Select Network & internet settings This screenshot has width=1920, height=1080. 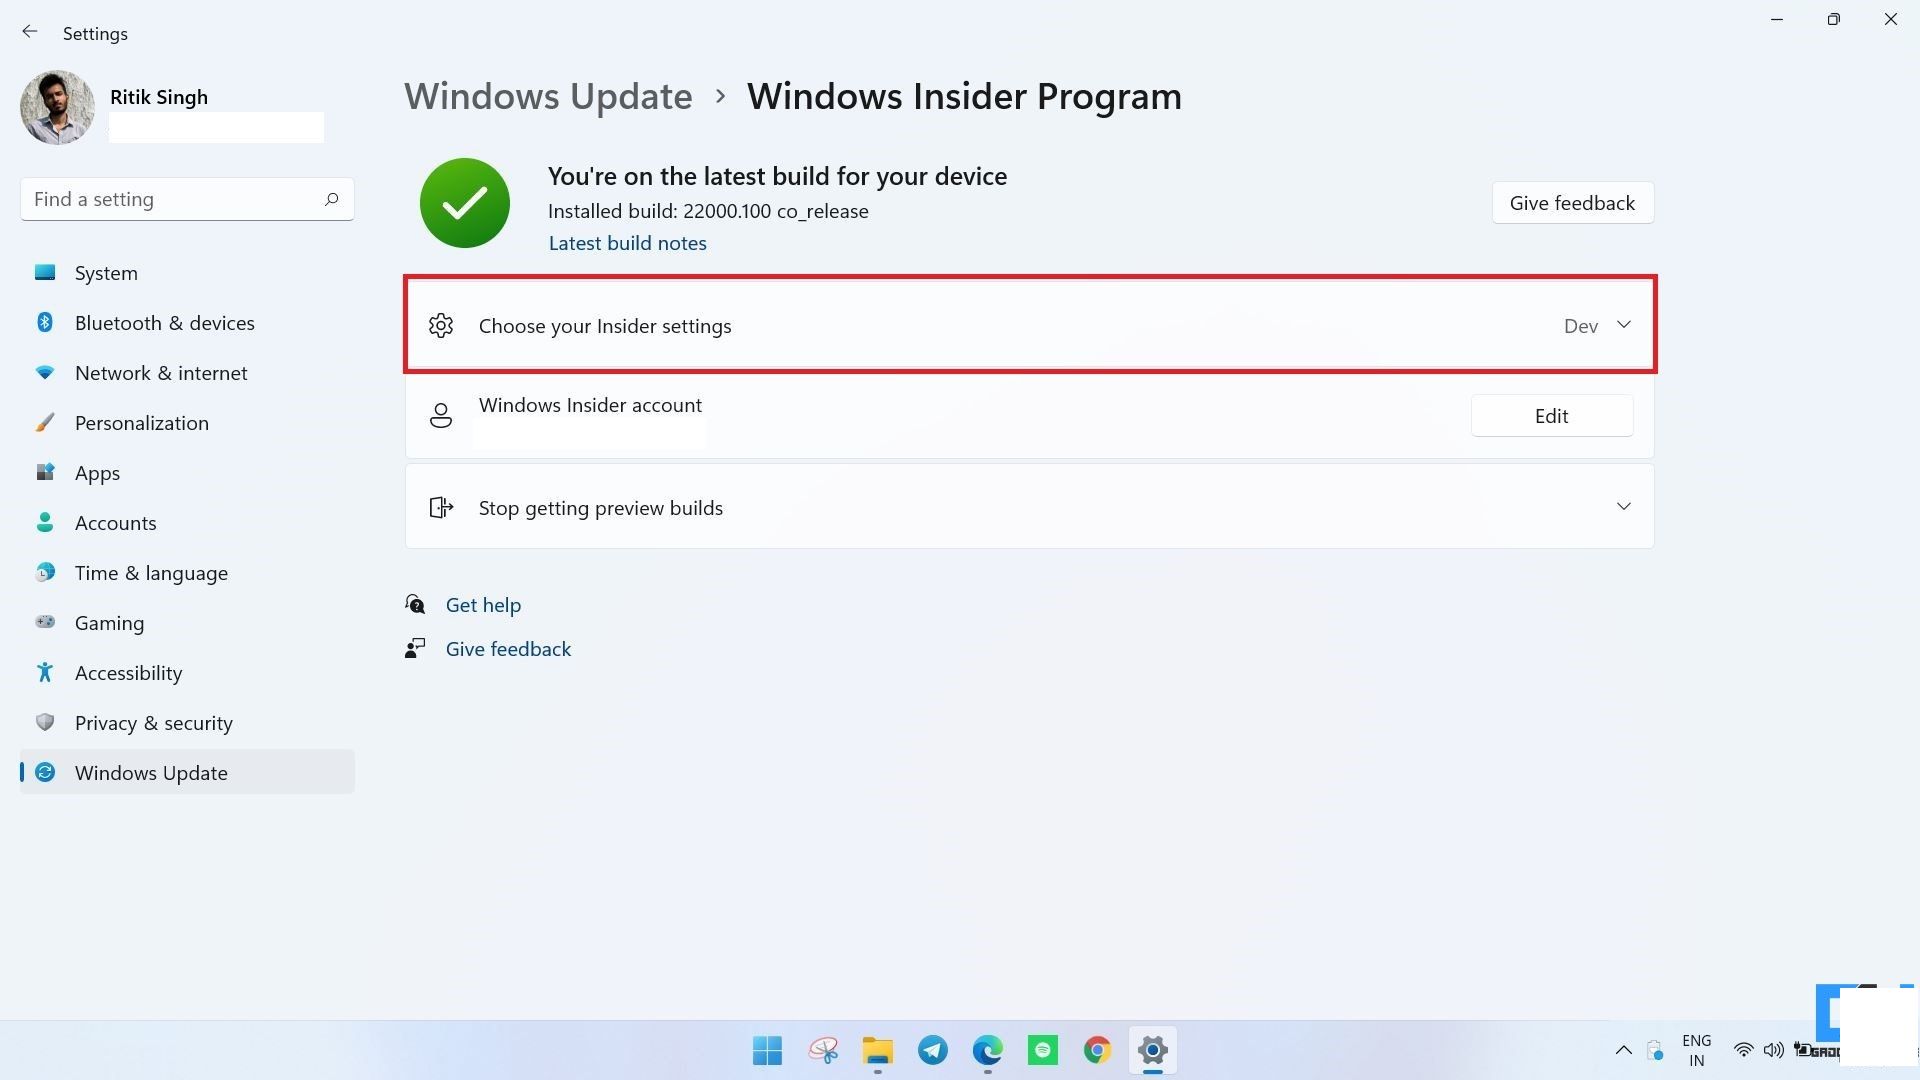161,372
